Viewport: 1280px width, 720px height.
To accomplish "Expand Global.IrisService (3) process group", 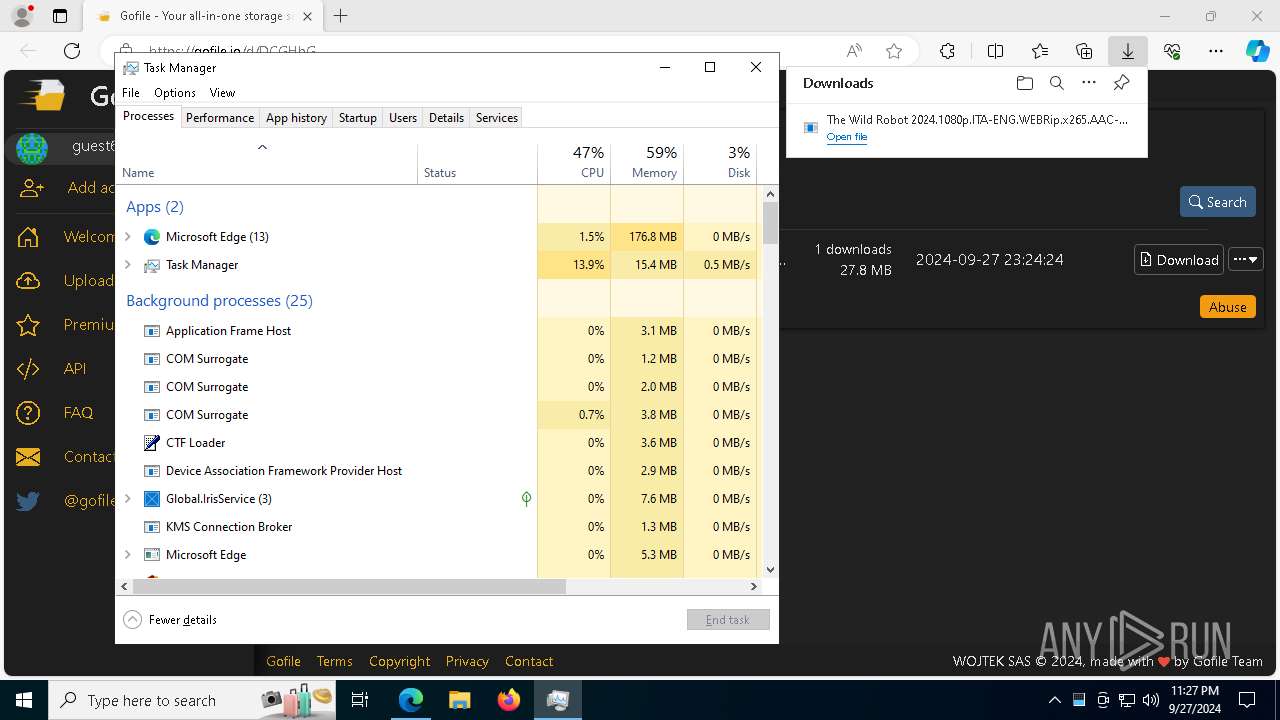I will pos(128,499).
